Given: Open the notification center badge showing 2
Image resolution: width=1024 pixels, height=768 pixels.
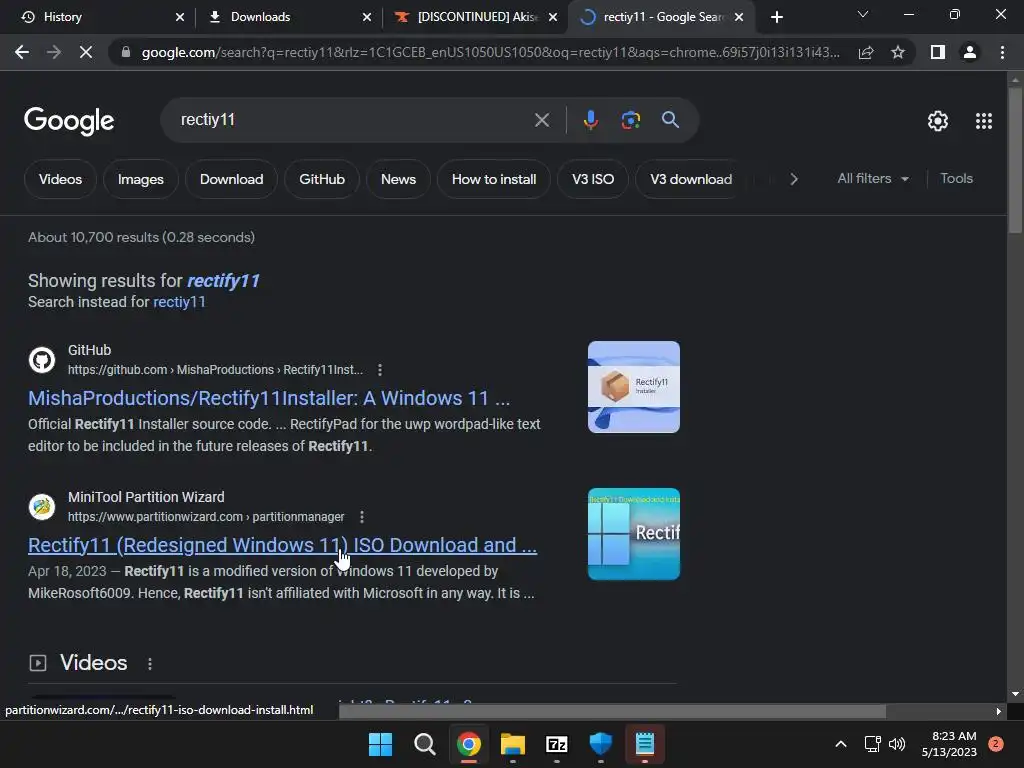Looking at the screenshot, I should (x=996, y=744).
